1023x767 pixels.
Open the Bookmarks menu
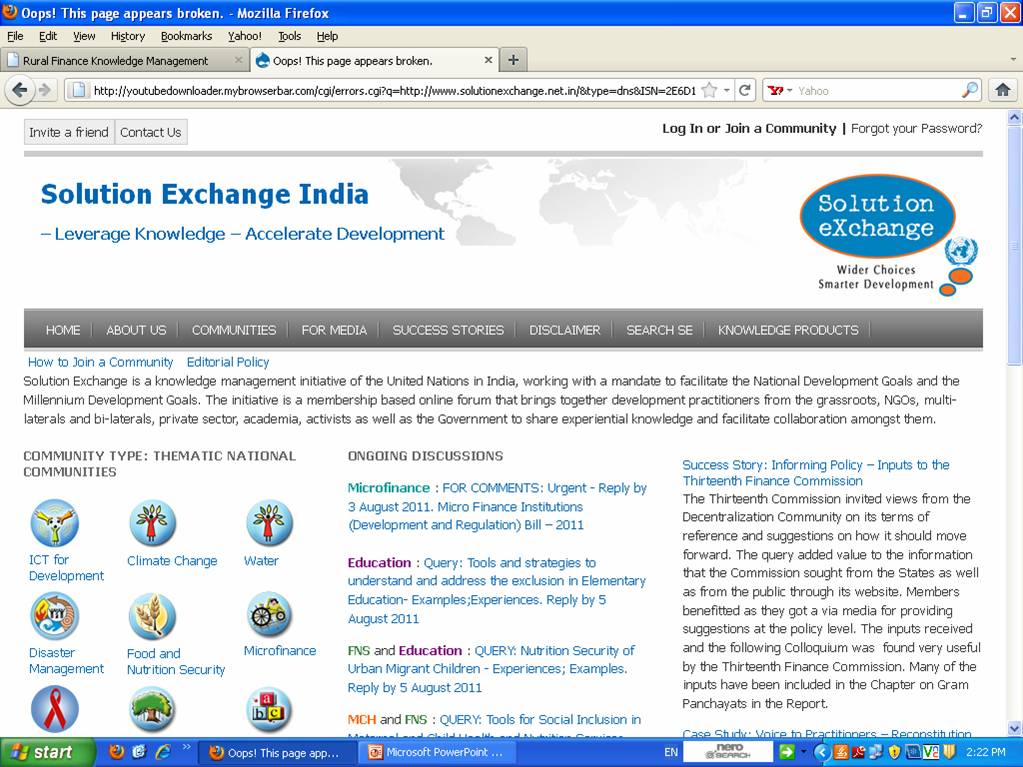(187, 36)
